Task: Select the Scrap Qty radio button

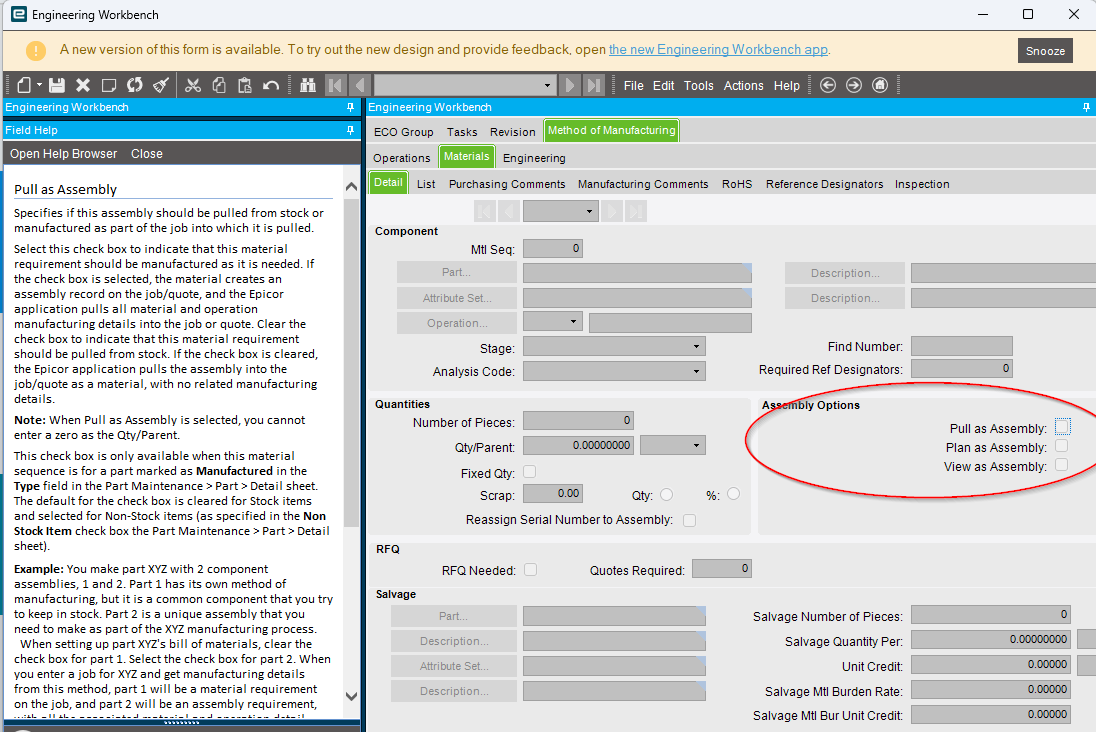Action: pyautogui.click(x=666, y=494)
